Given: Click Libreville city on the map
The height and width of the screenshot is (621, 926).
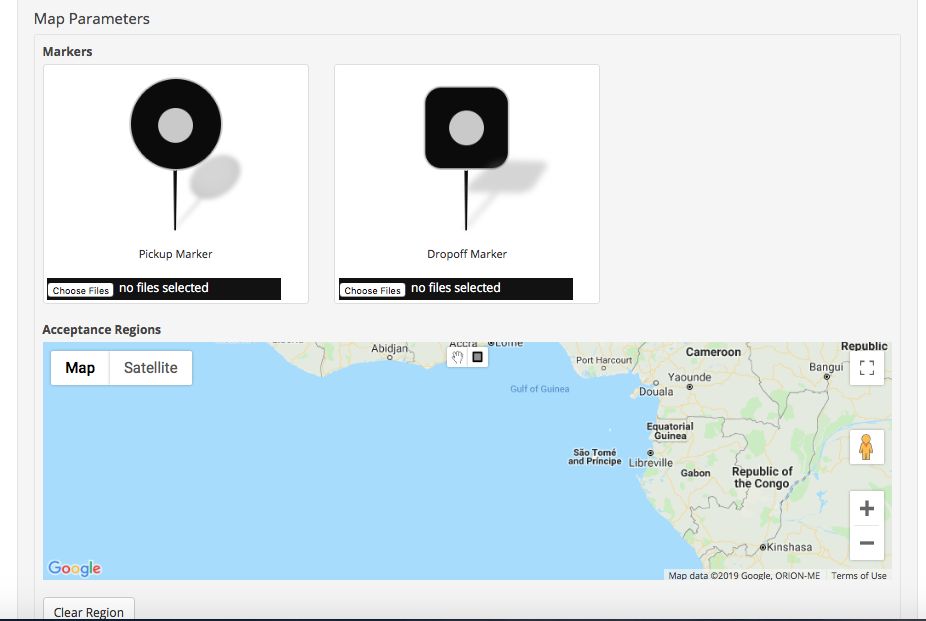Looking at the screenshot, I should tap(650, 462).
